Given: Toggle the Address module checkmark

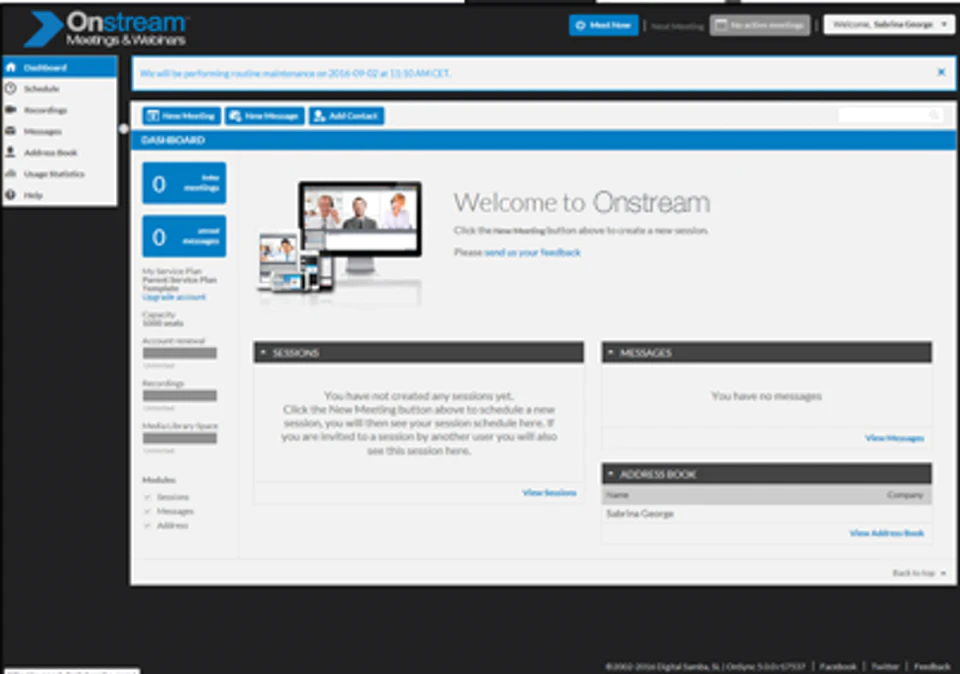Looking at the screenshot, I should pyautogui.click(x=148, y=525).
